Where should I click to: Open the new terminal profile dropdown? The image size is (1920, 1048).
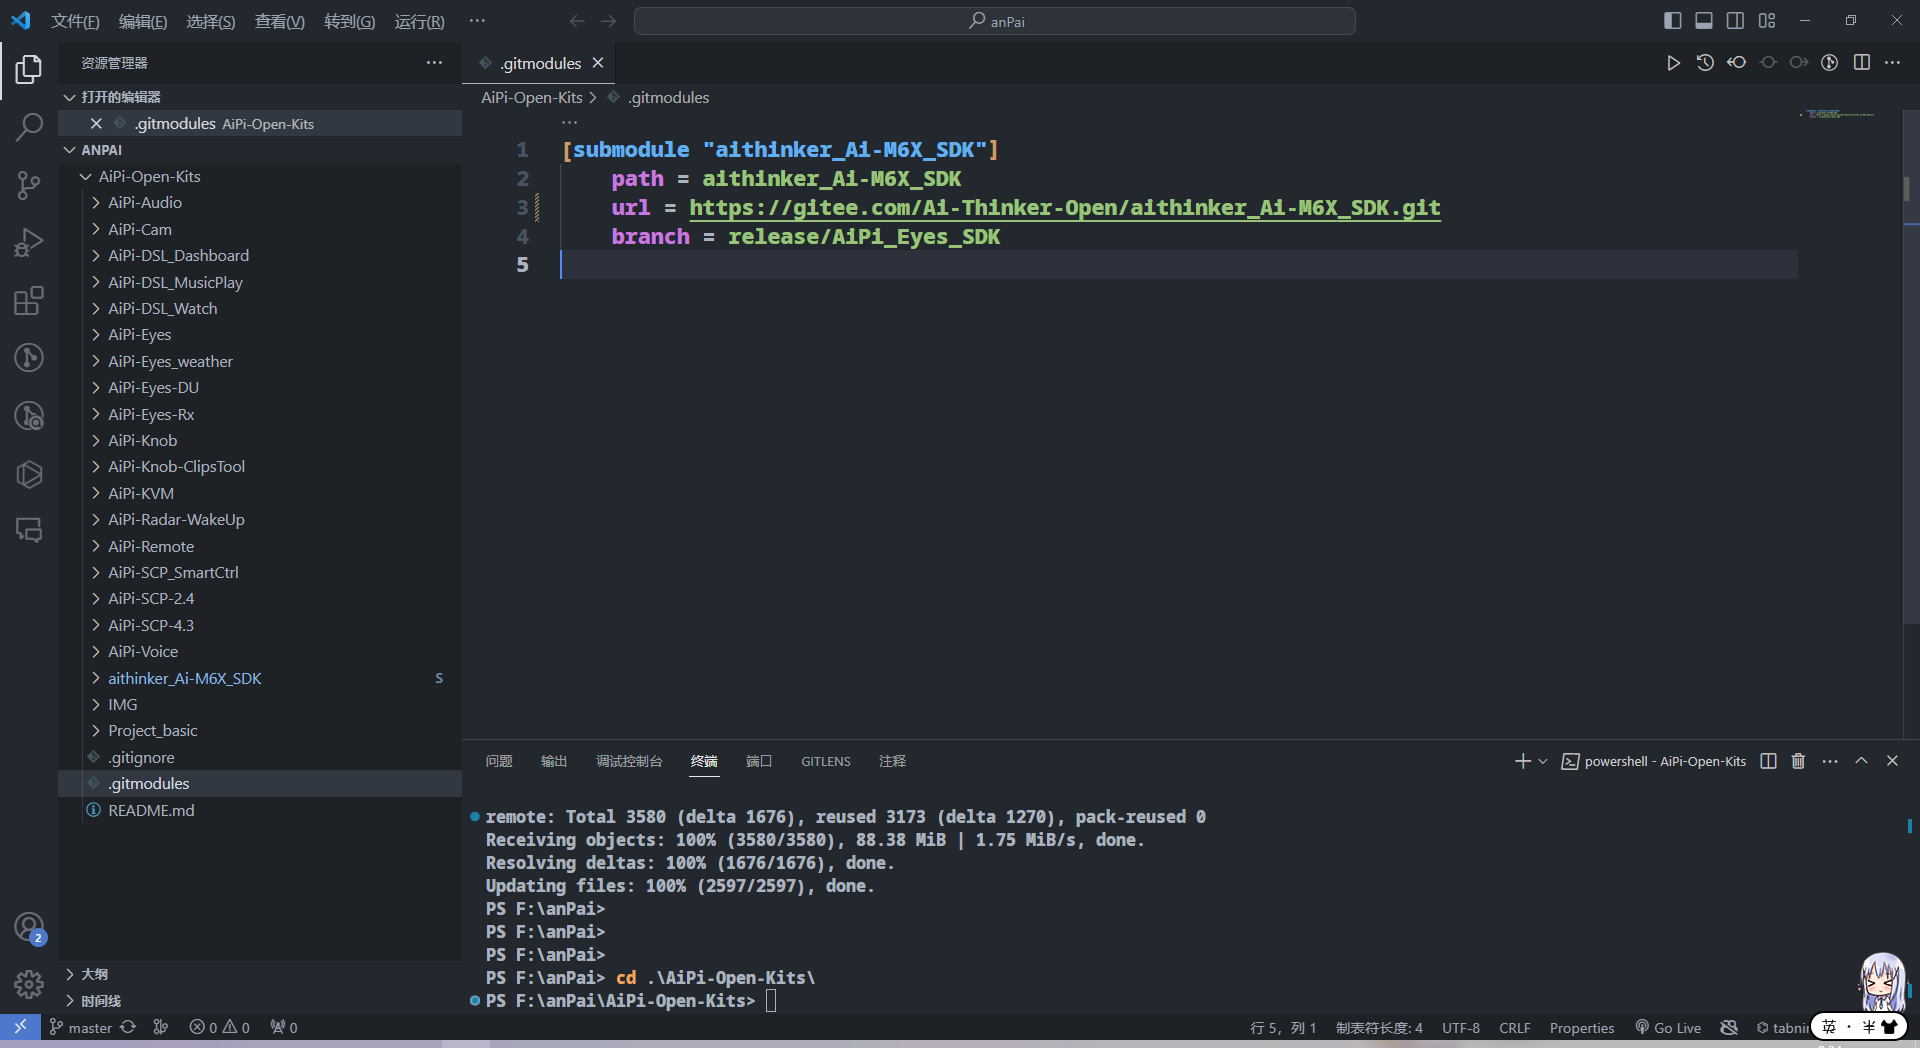1543,761
